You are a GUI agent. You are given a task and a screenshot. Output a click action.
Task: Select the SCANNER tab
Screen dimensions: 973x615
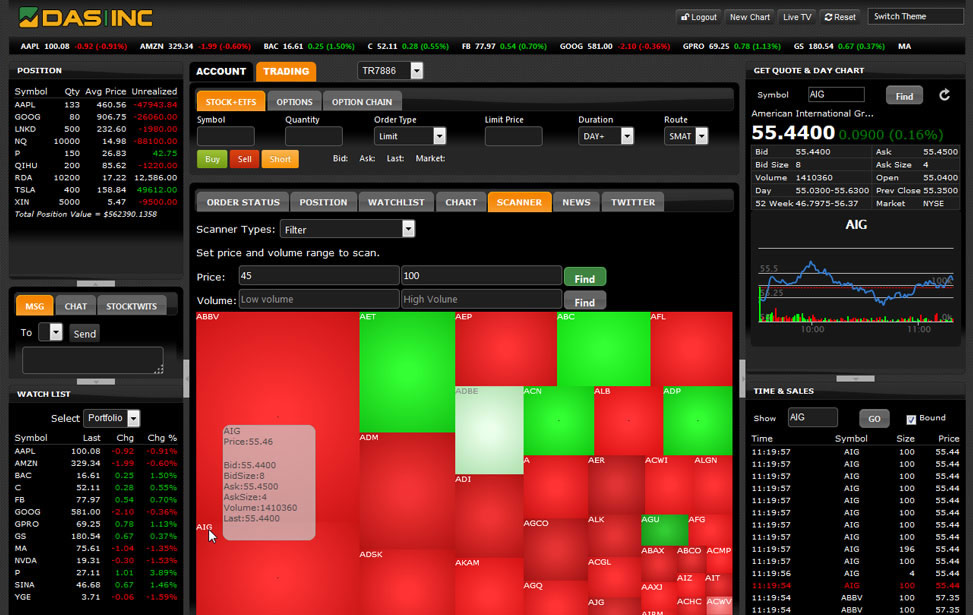519,202
